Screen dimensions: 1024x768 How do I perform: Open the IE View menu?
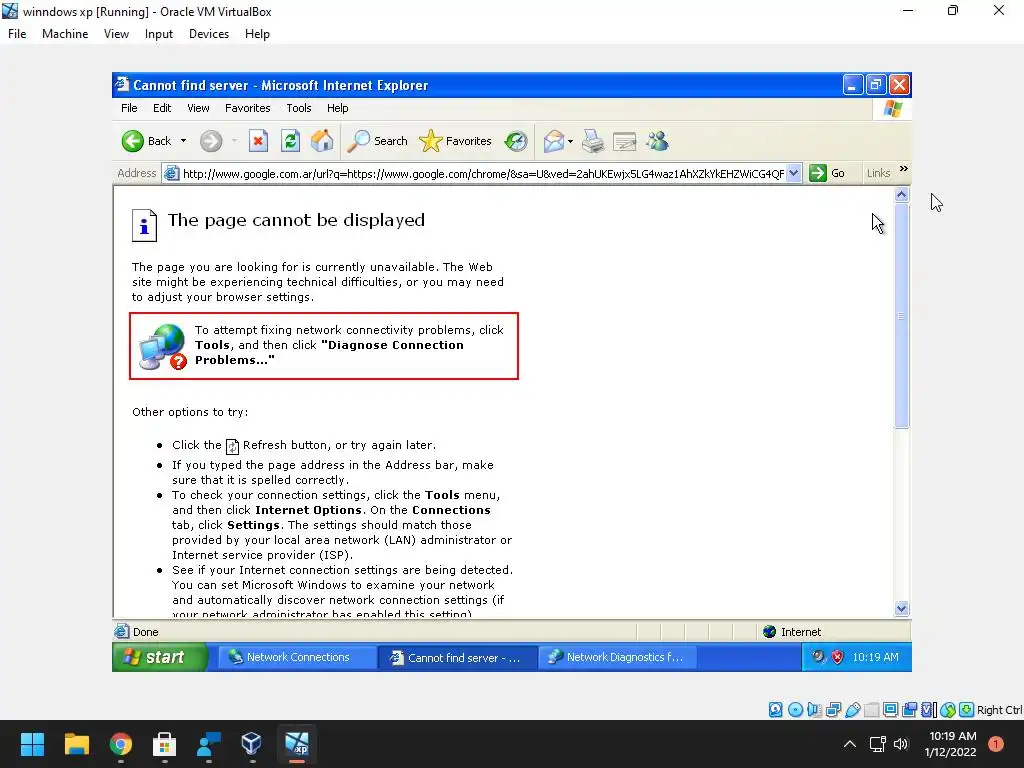(x=198, y=108)
